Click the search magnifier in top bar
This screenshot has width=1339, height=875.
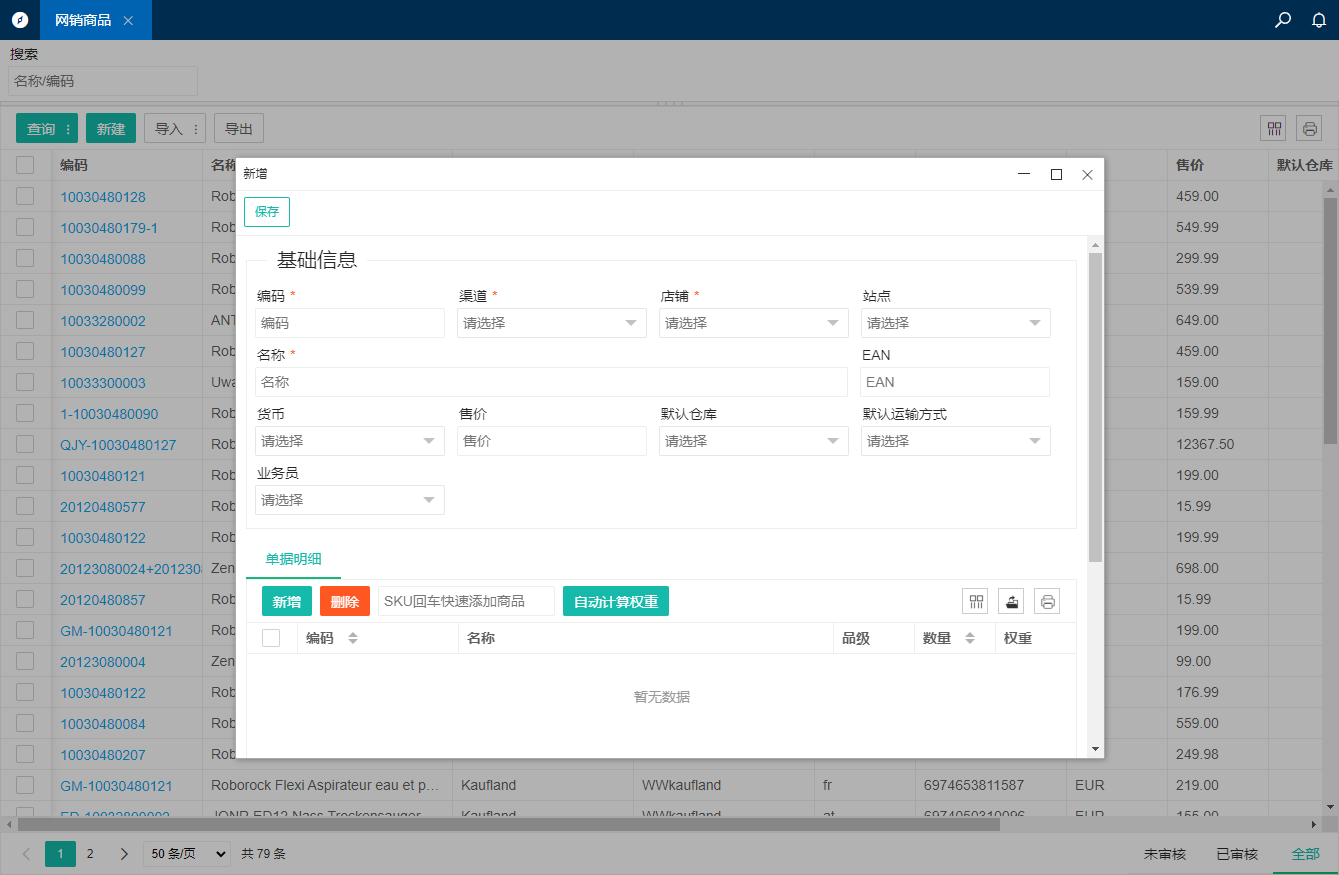point(1283,20)
